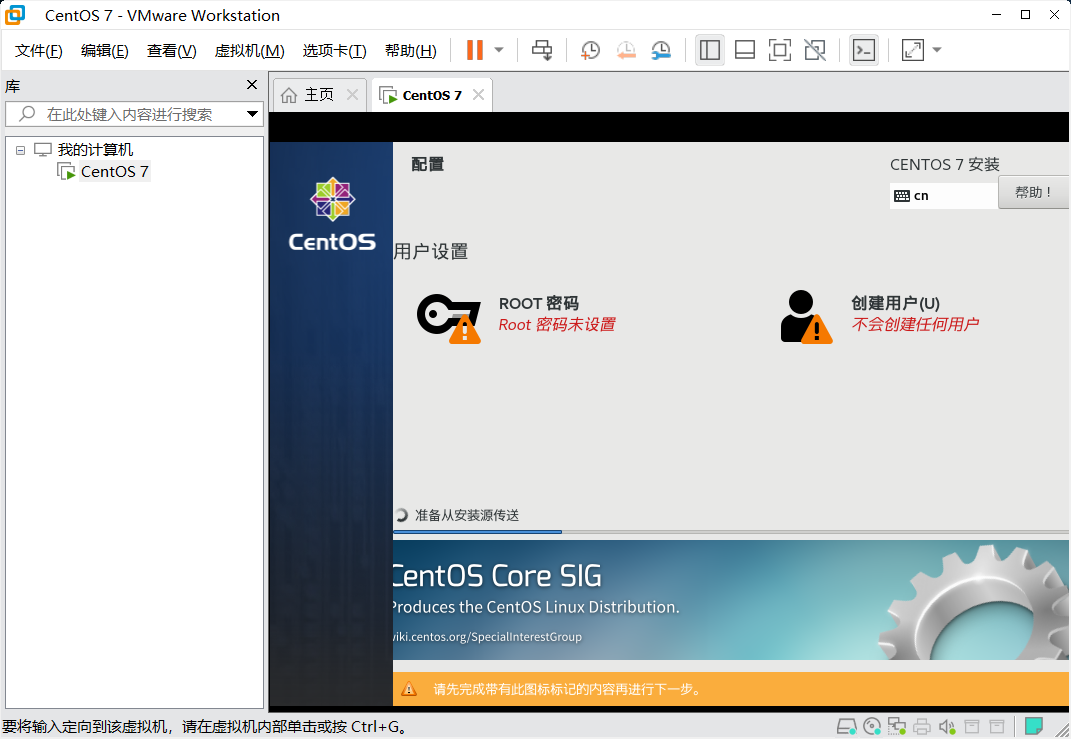Click the orange warning message bar
The image size is (1071, 739).
click(731, 689)
